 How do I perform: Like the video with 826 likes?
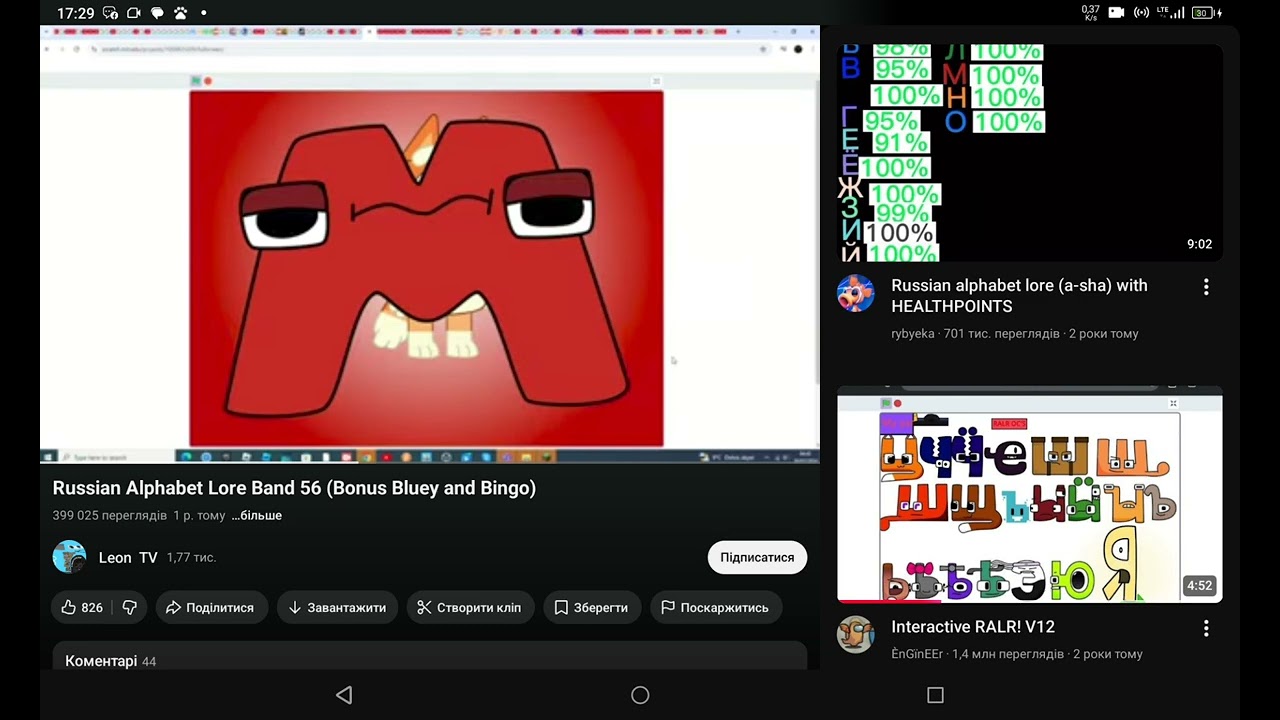tap(81, 607)
